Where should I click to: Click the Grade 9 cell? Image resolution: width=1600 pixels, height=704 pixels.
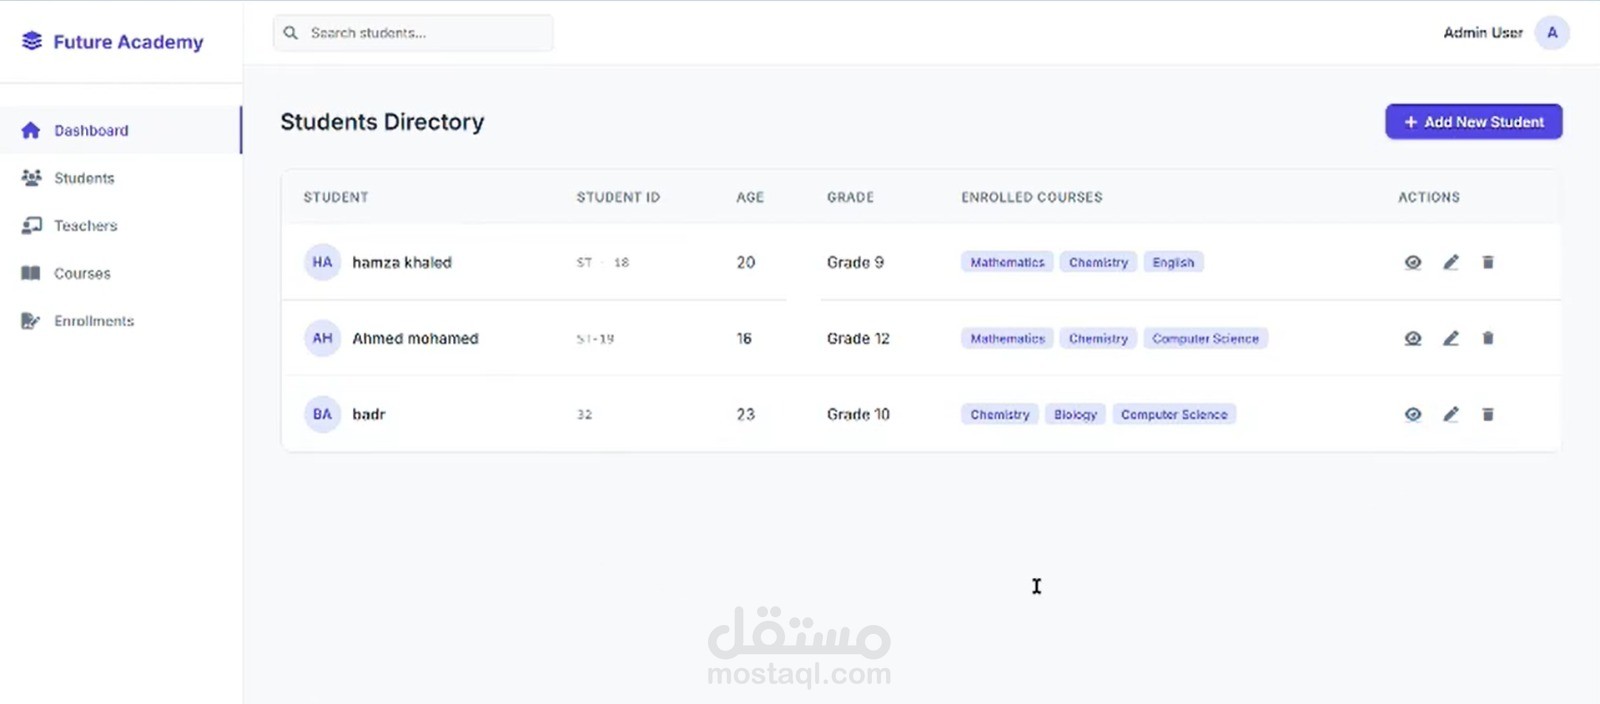pos(855,262)
